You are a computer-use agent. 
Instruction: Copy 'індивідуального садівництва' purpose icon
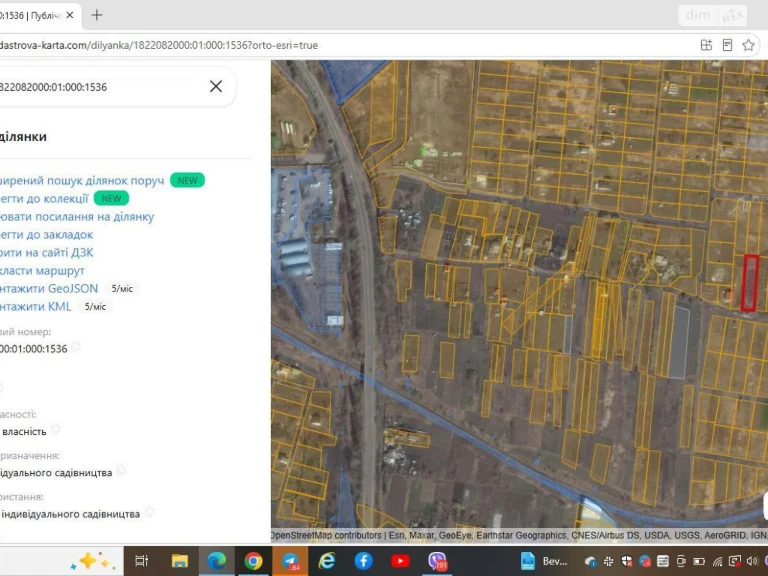121,471
